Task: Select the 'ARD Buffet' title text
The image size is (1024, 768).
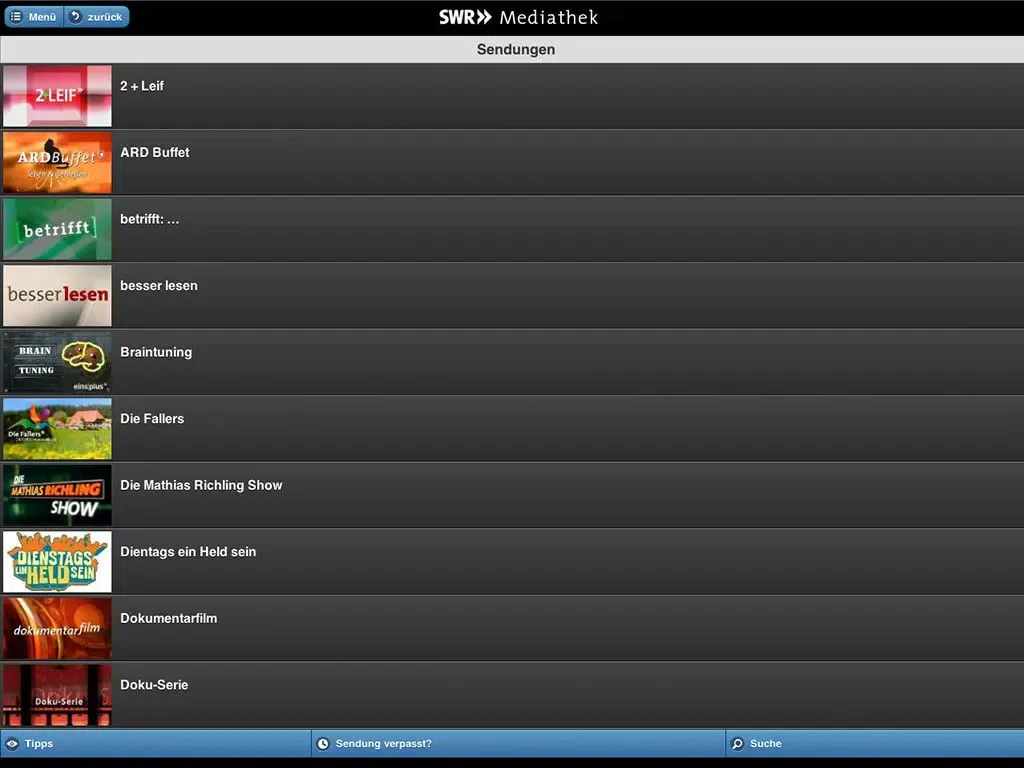Action: tap(155, 152)
